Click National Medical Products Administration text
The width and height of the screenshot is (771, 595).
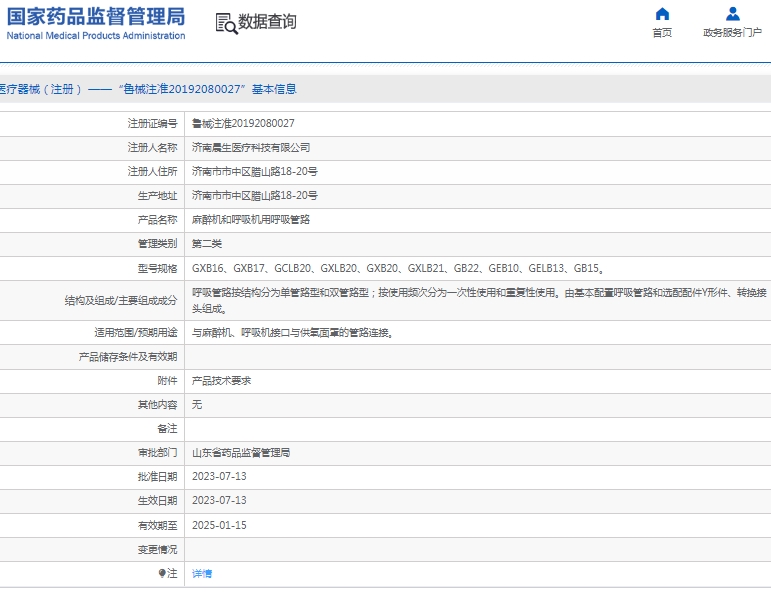click(96, 35)
